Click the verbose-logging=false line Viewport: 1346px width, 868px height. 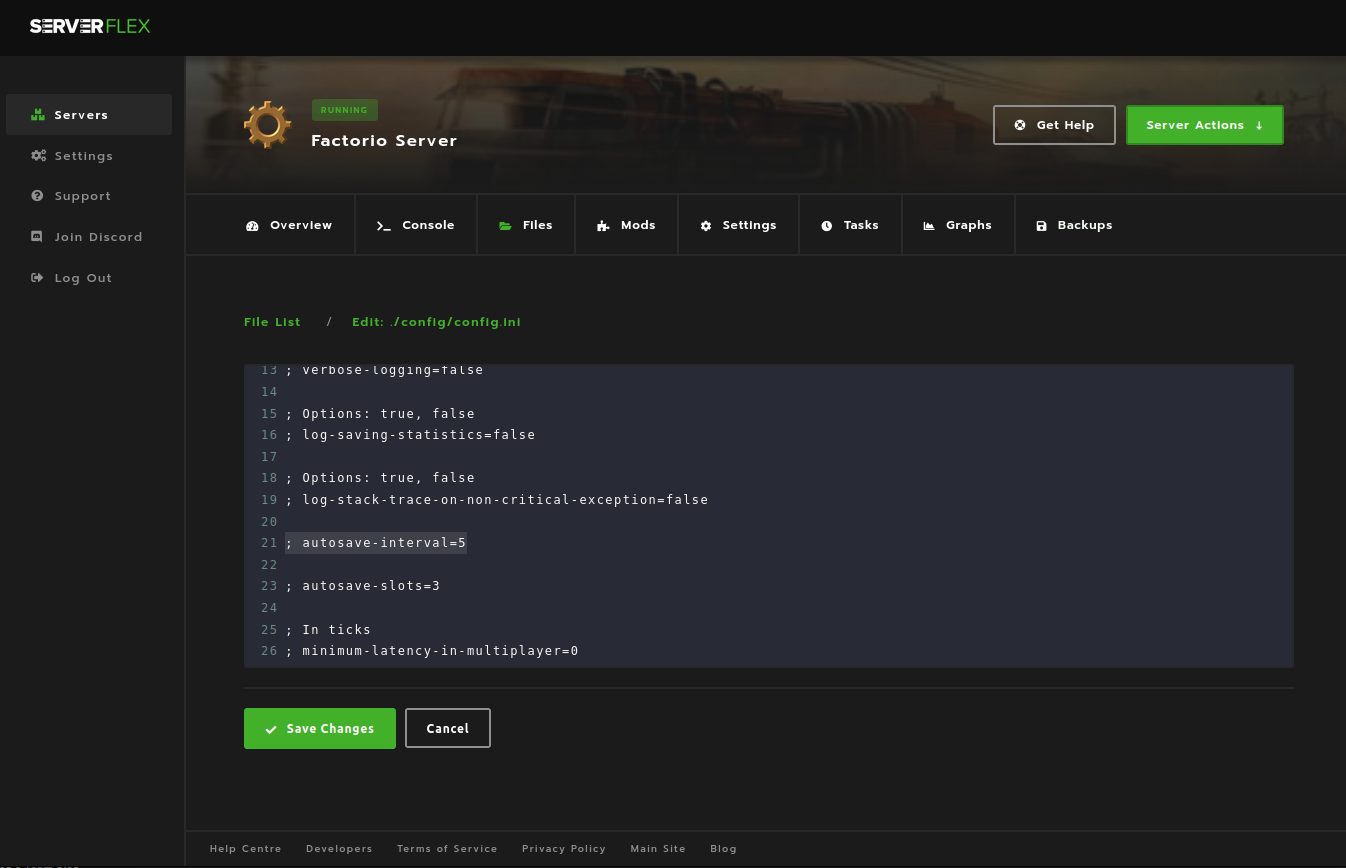pos(384,371)
